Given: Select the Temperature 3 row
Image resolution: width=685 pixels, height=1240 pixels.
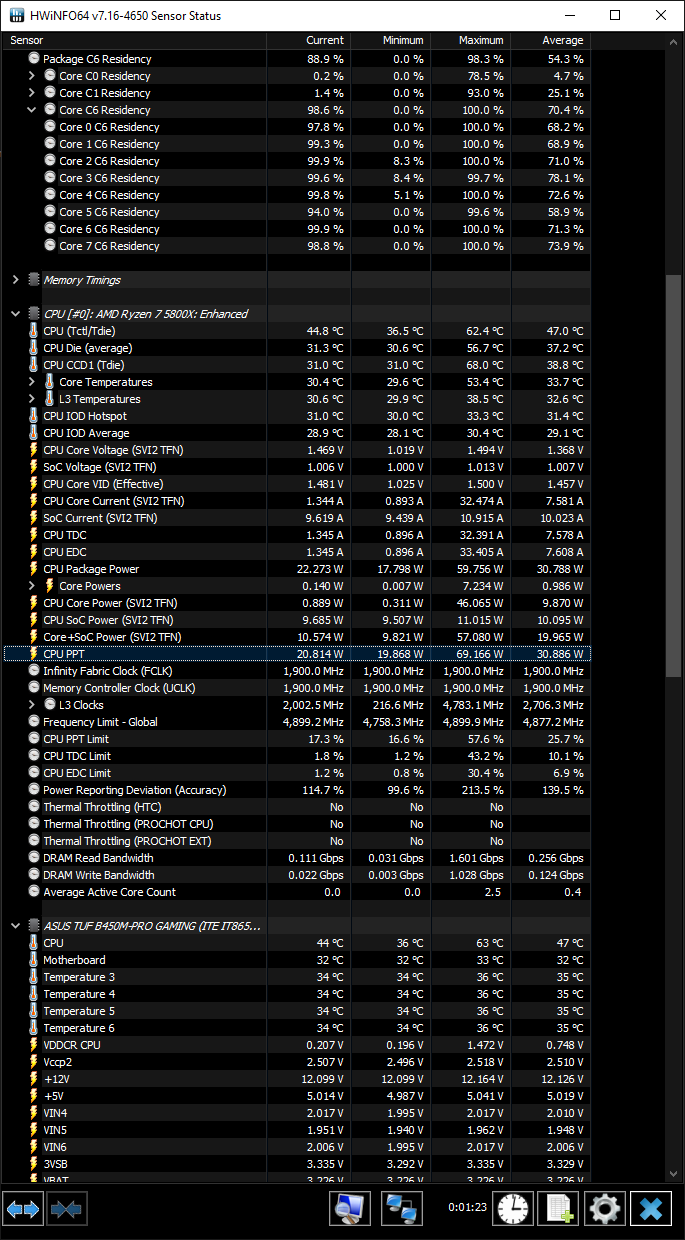Looking at the screenshot, I should (297, 977).
